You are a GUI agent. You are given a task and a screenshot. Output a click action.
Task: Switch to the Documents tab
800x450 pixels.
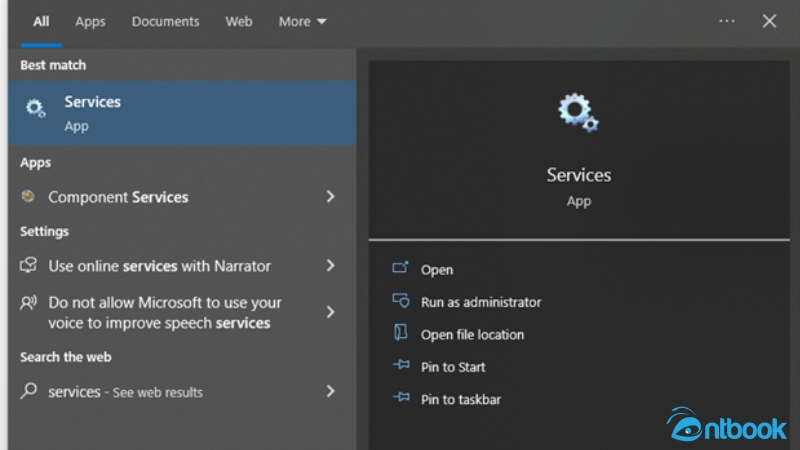[x=165, y=21]
